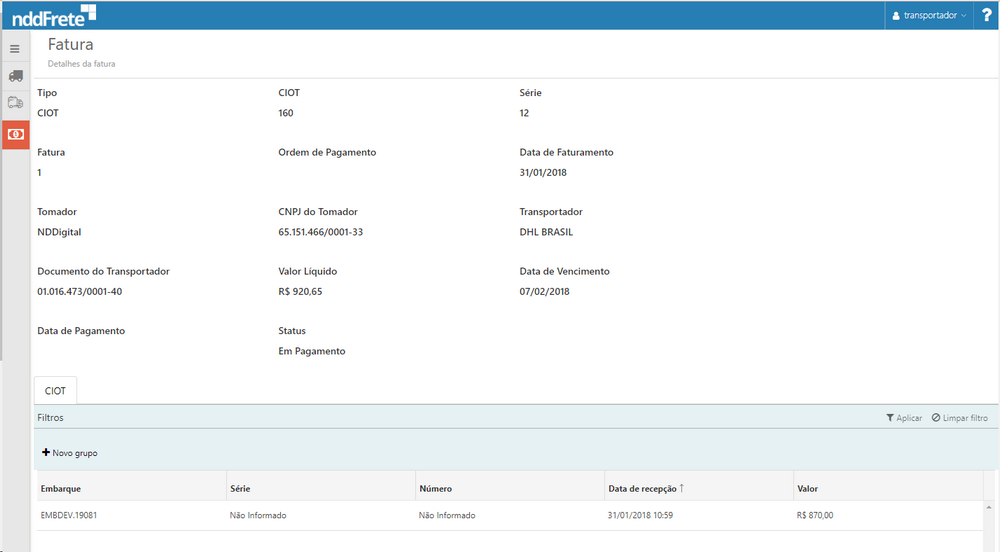This screenshot has height=552, width=1000.
Task: Toggle the hamburger menu in sidebar
Action: [15, 48]
